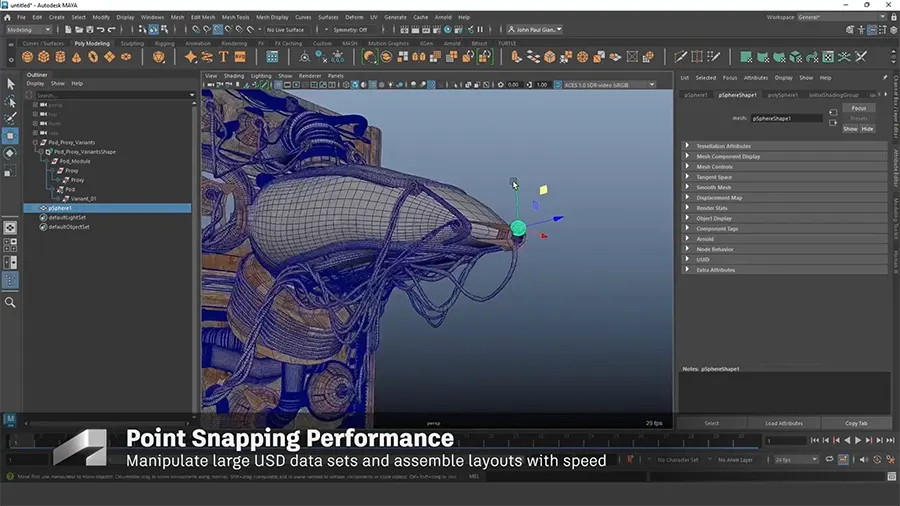Open the John Paul Gian... account dropdown
The image size is (900, 506).
535,29
